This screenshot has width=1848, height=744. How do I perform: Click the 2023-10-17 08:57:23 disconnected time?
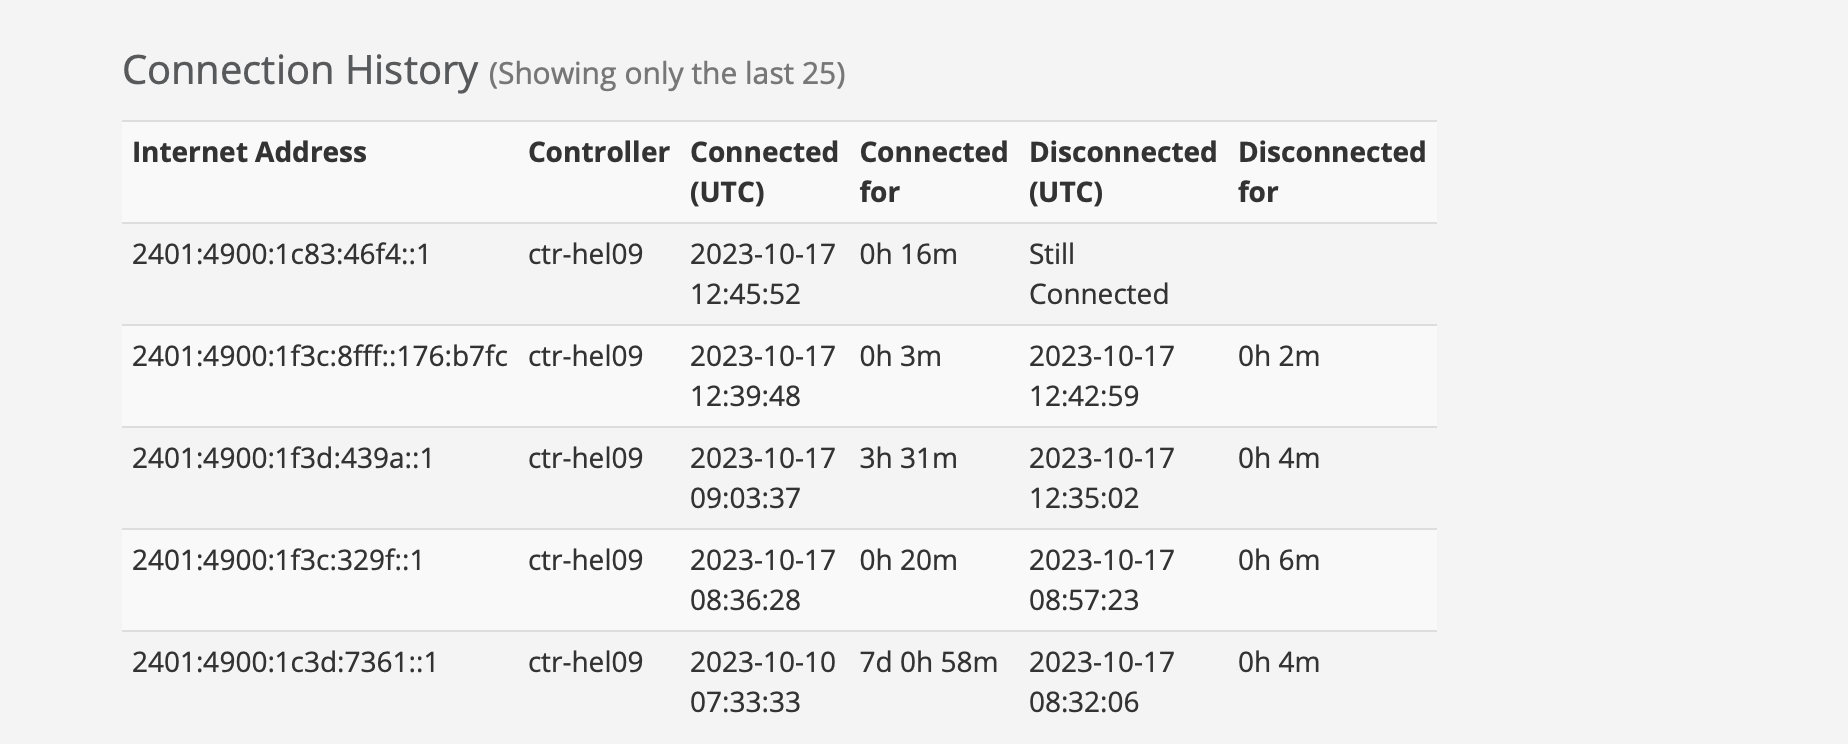1101,580
